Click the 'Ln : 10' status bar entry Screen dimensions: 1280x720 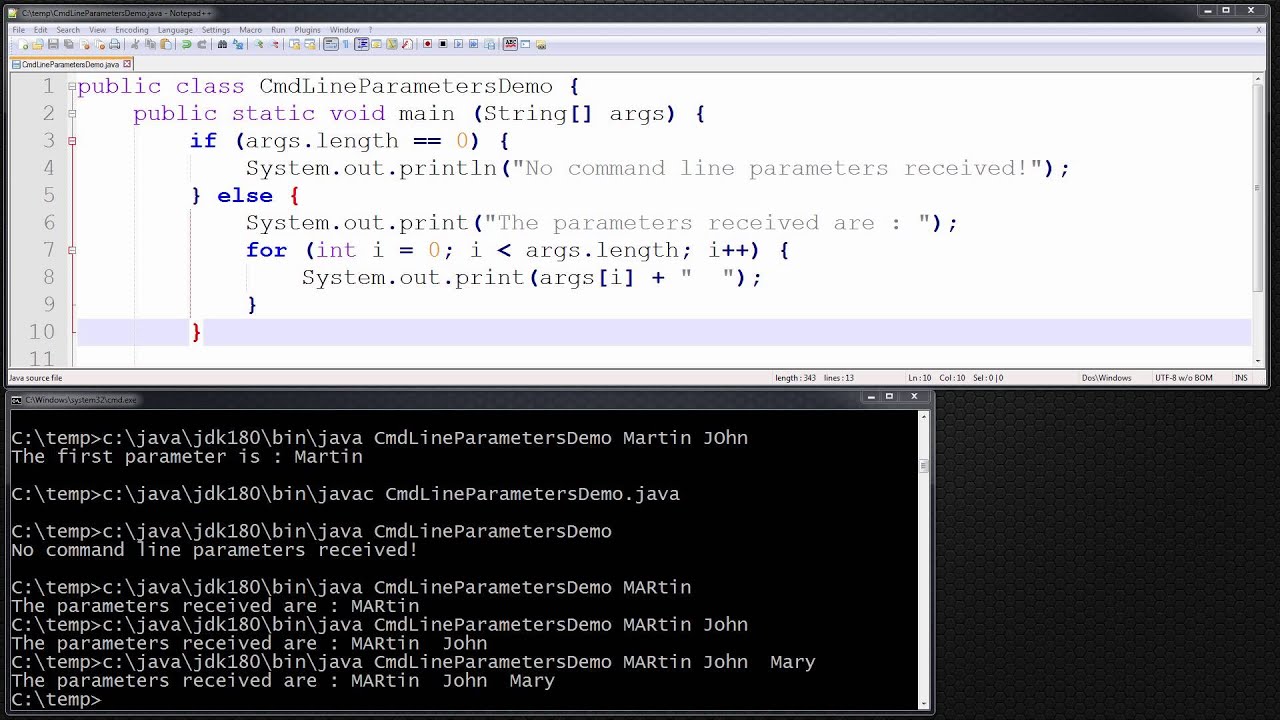[x=919, y=378]
